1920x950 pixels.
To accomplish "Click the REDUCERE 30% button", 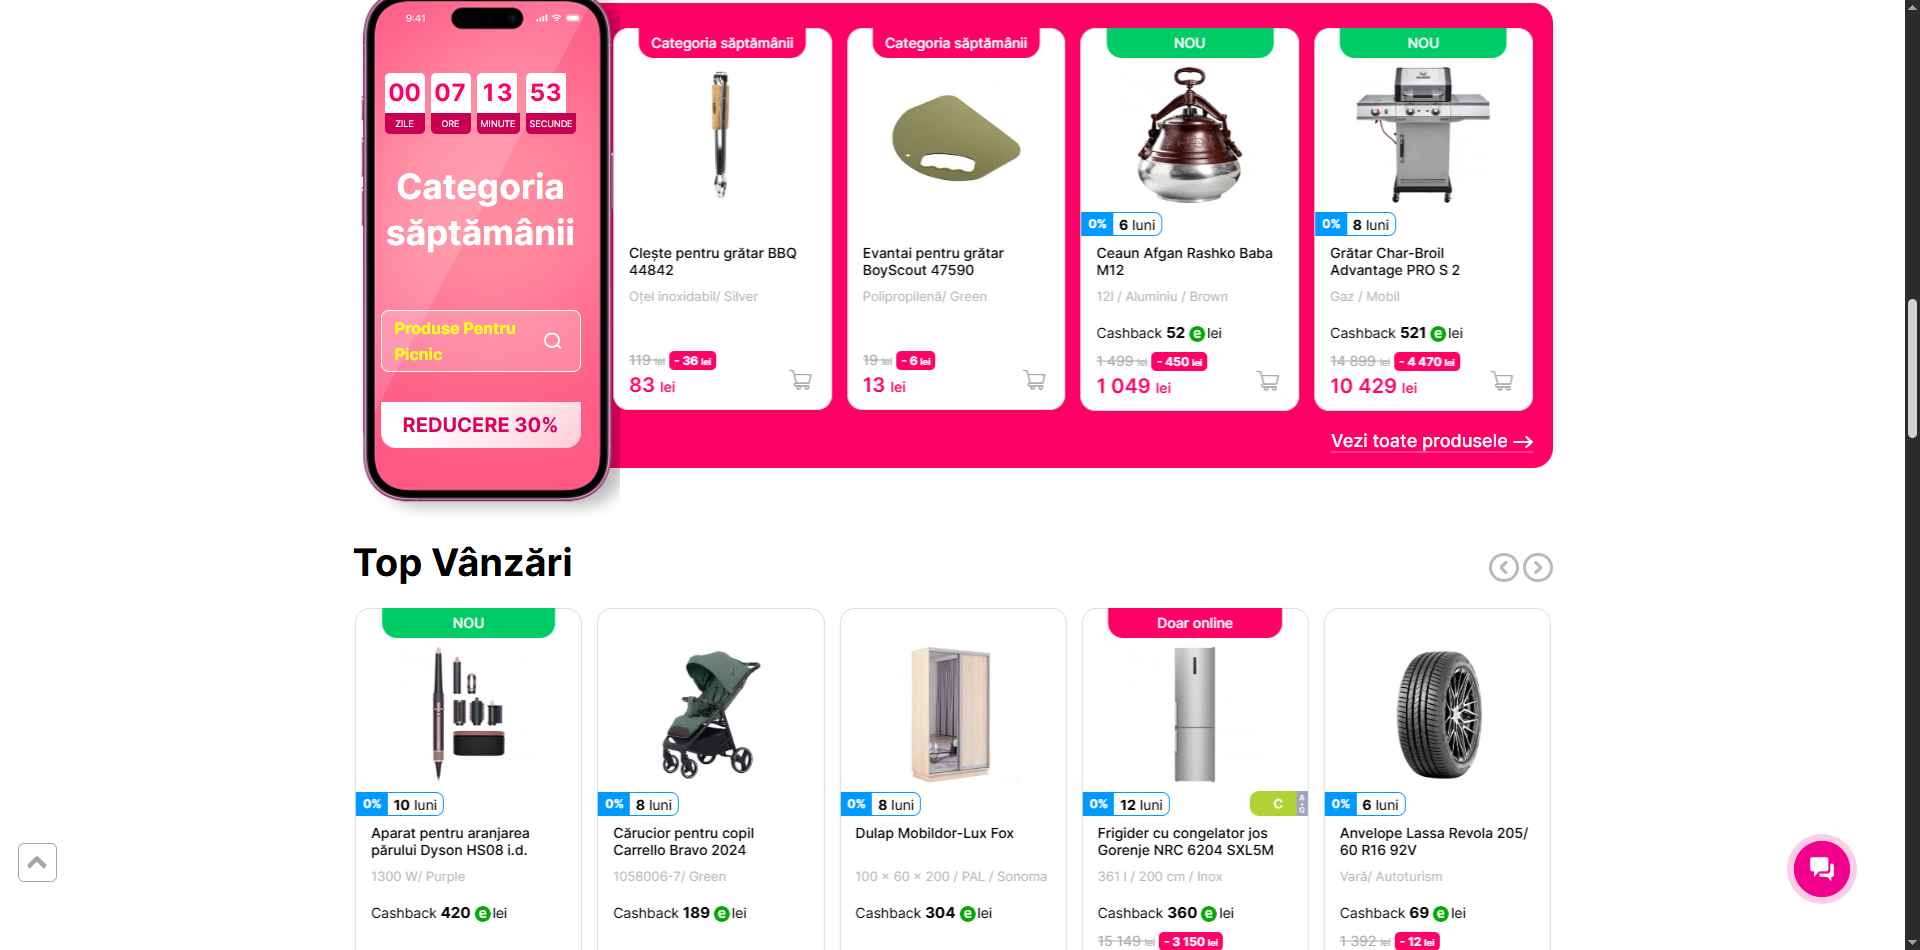I will pos(480,425).
